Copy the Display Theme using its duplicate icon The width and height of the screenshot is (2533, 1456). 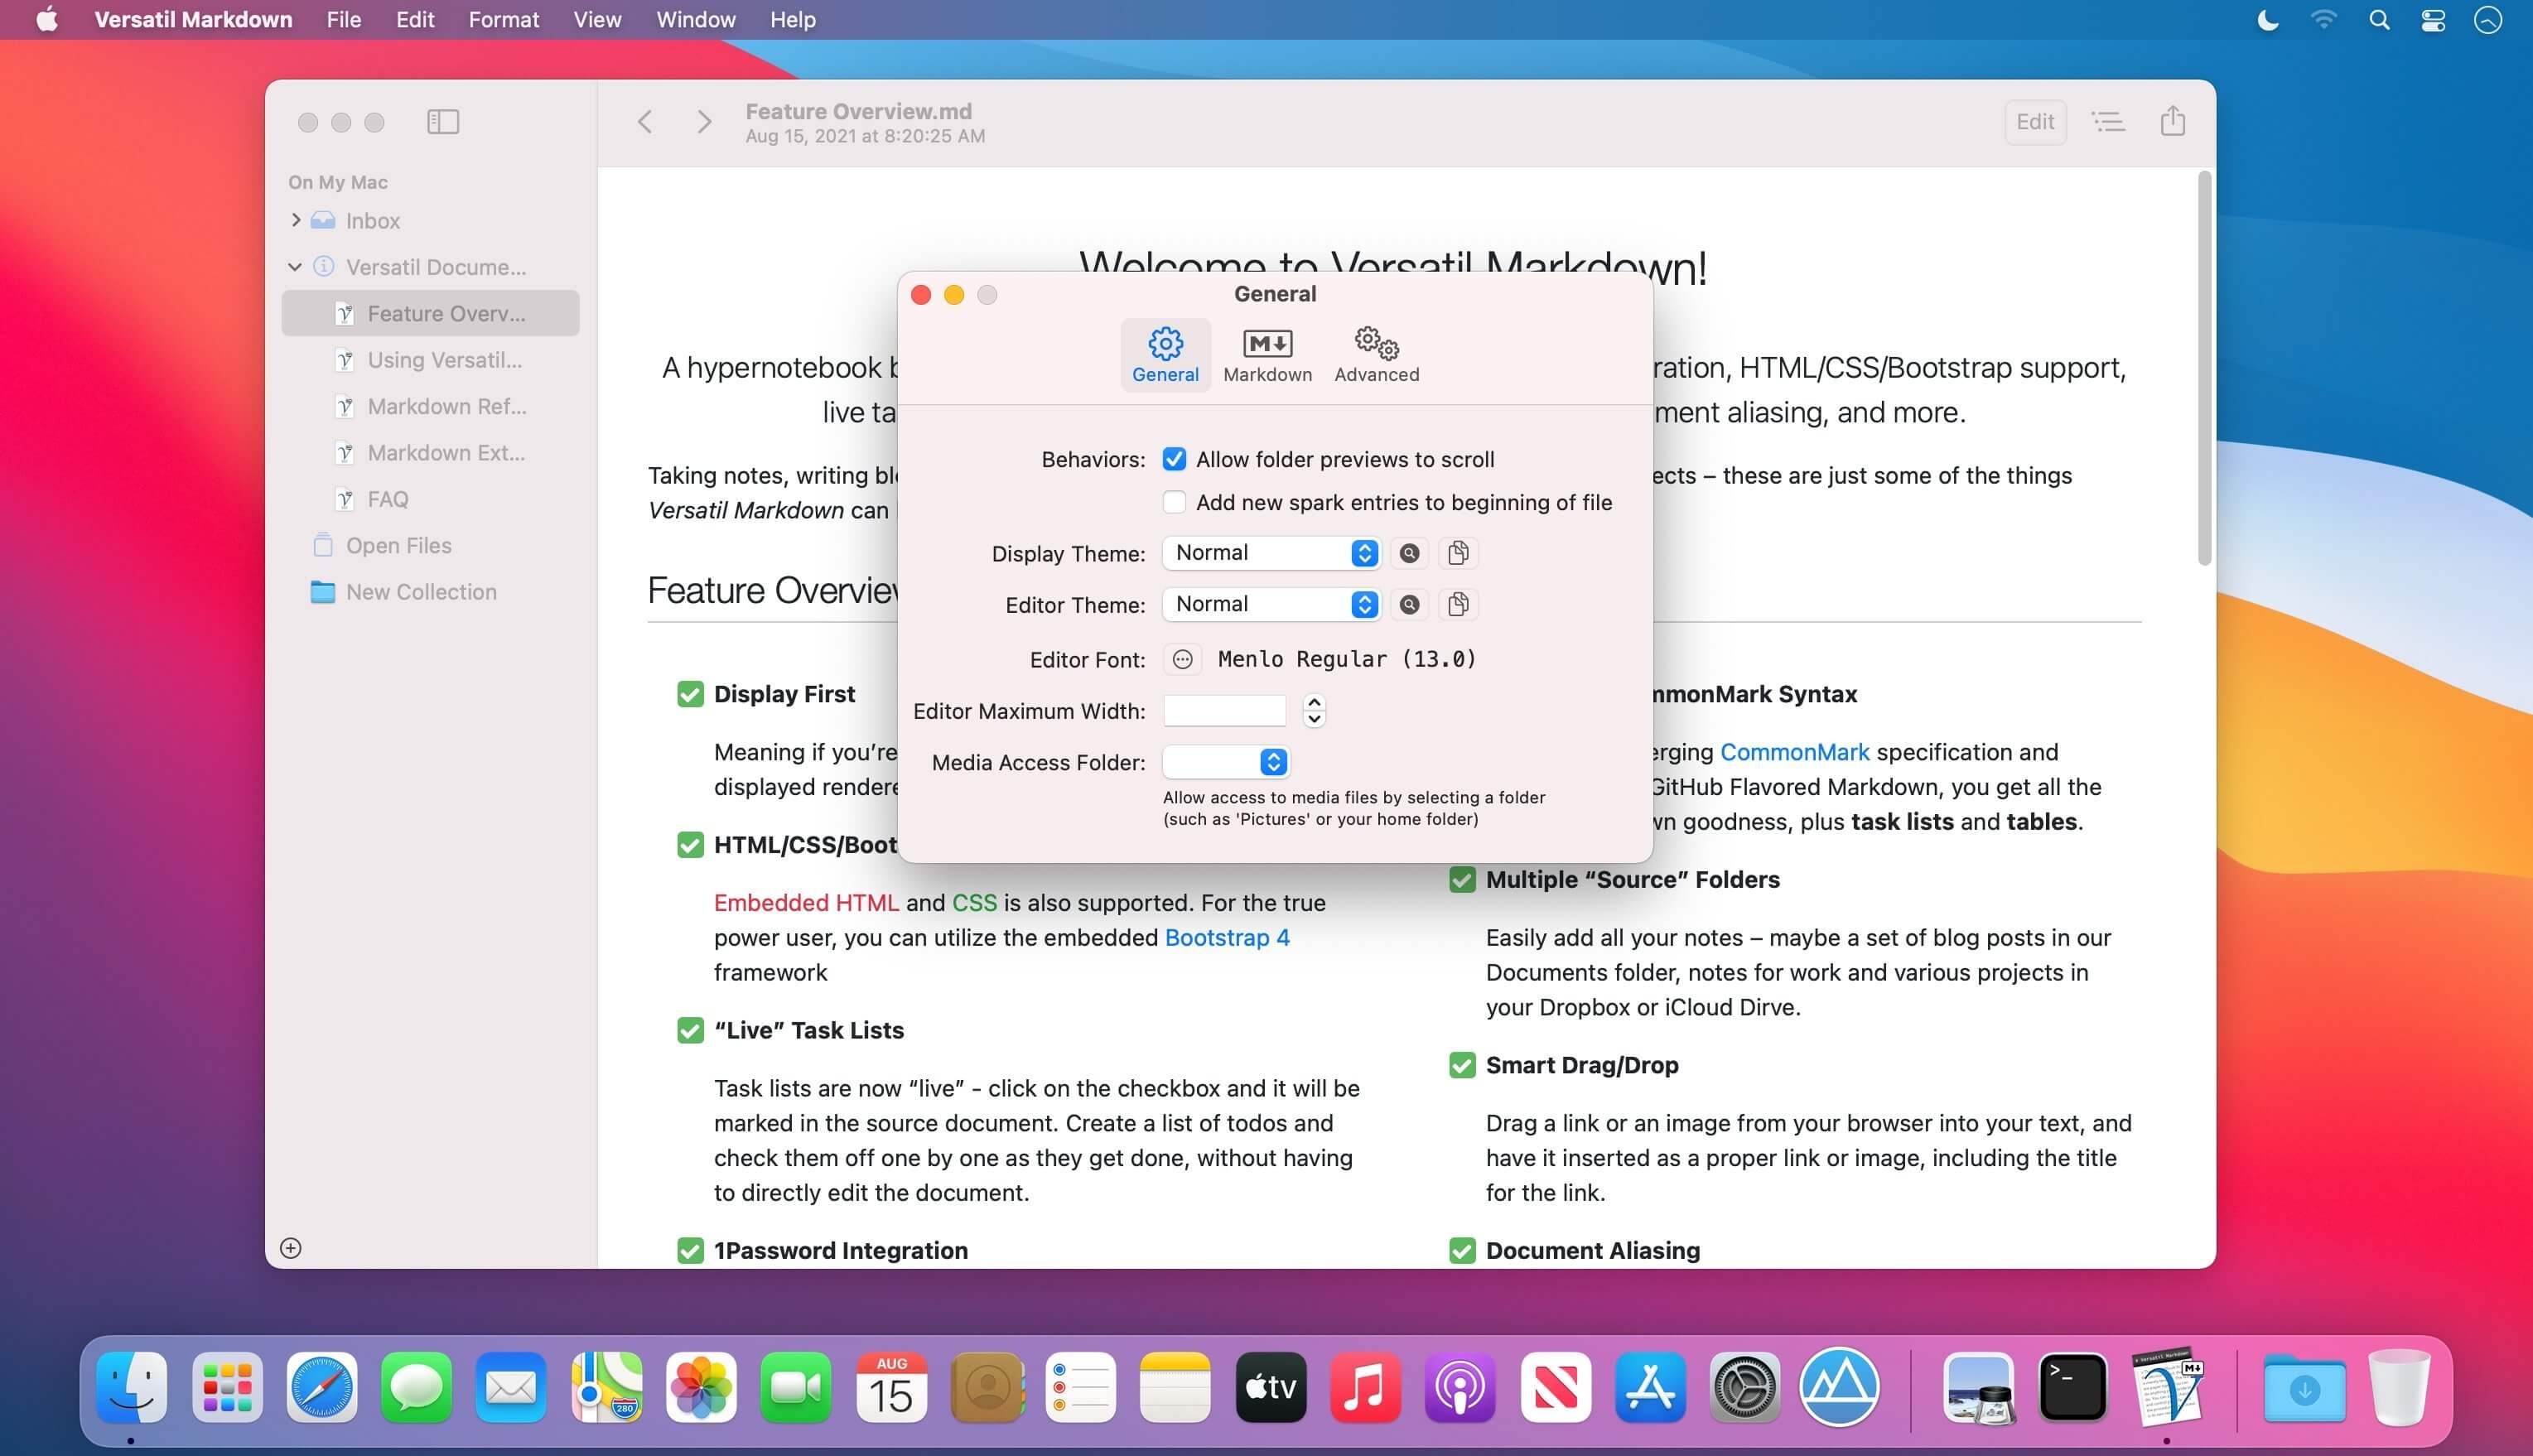coord(1458,553)
